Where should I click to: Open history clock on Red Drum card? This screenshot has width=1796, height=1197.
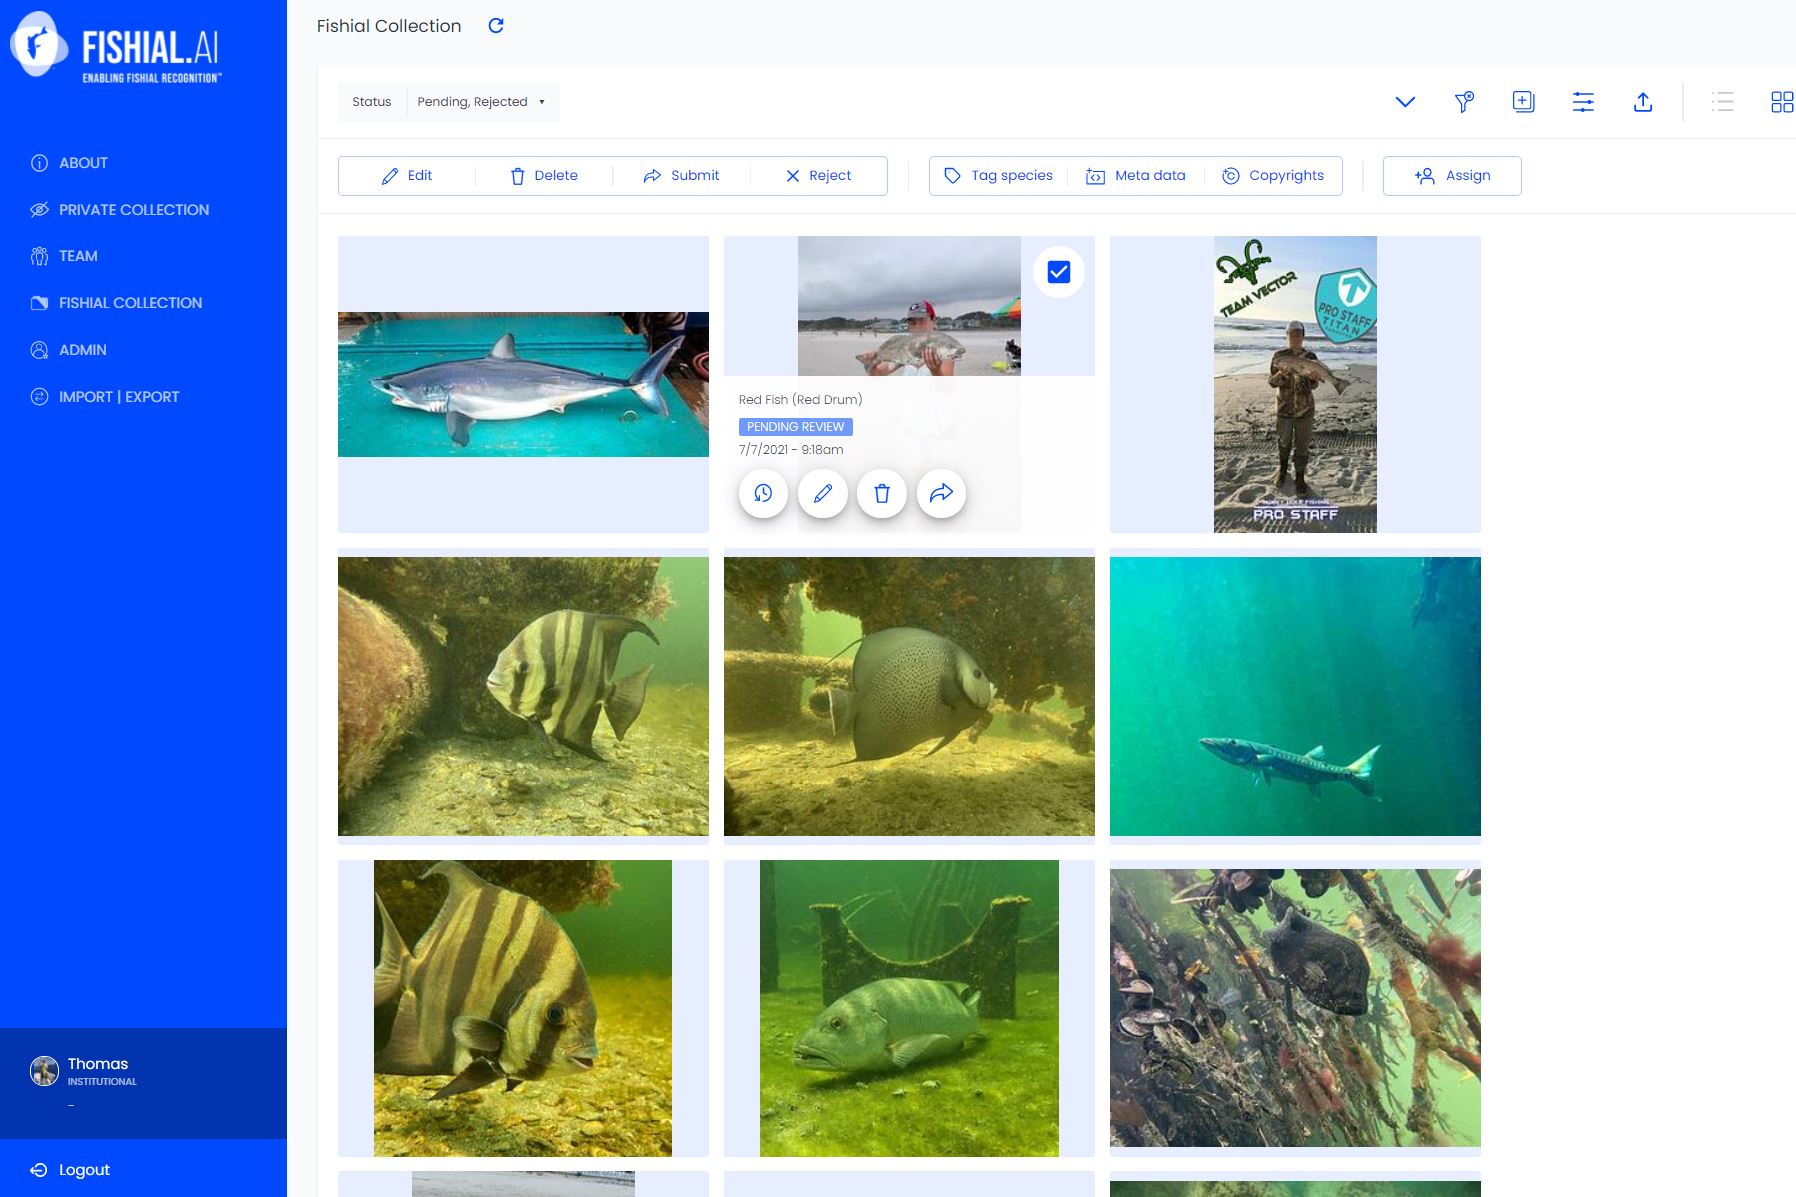click(x=763, y=493)
